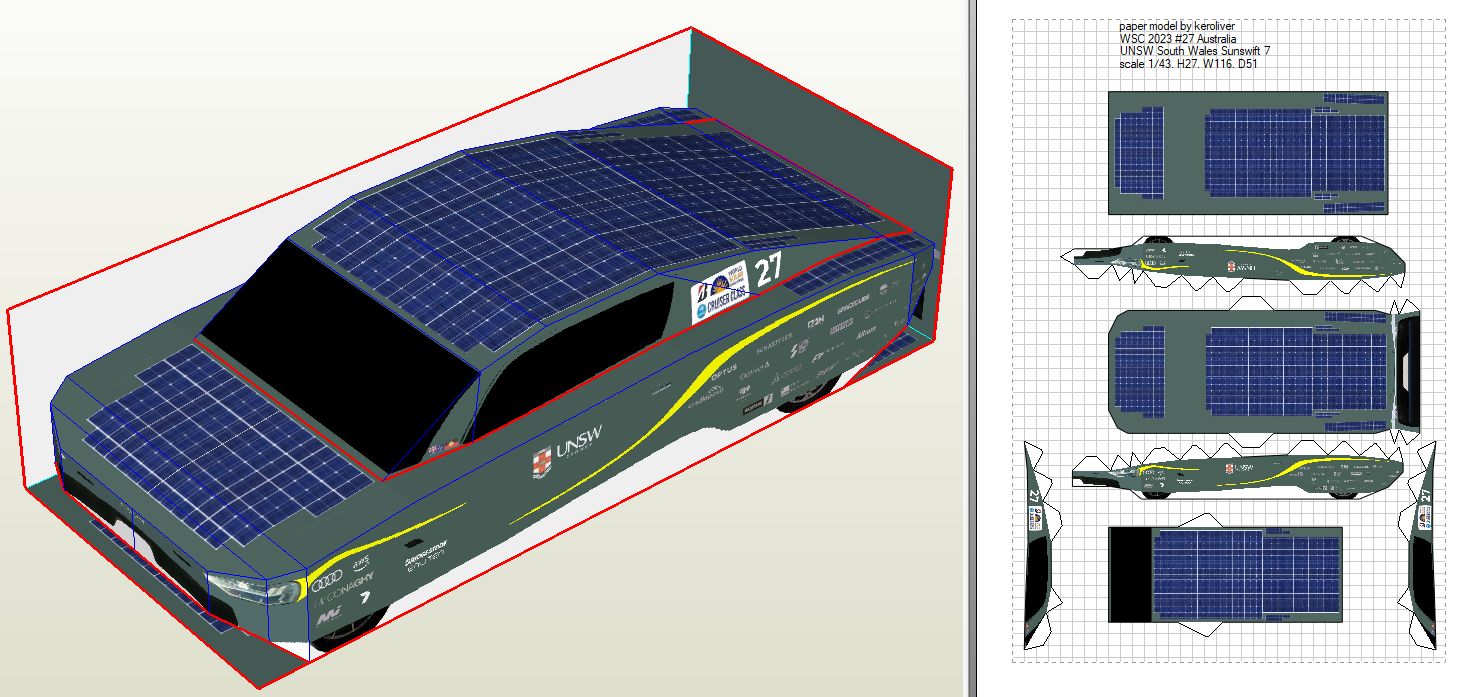
Task: Select the bottom pattern piece with black rectangle
Action: (1225, 572)
